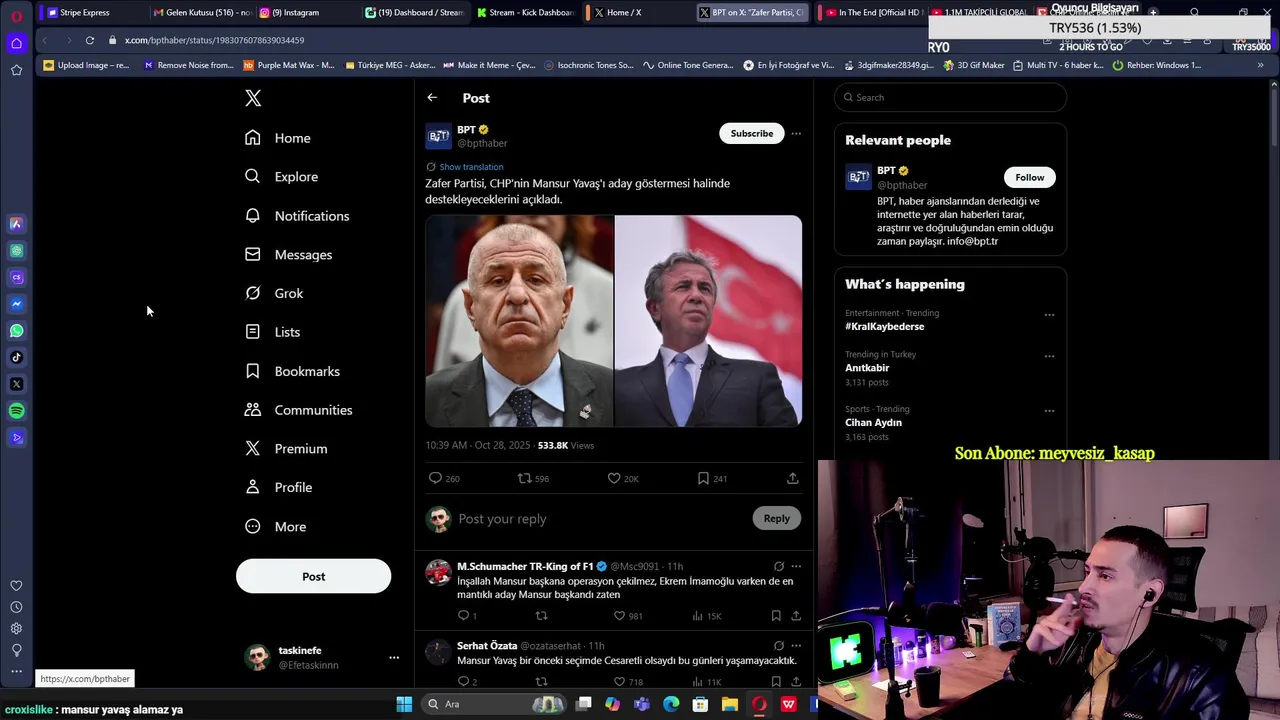Open Spotify in the Opera sidebar
The image size is (1280, 720).
[16, 411]
